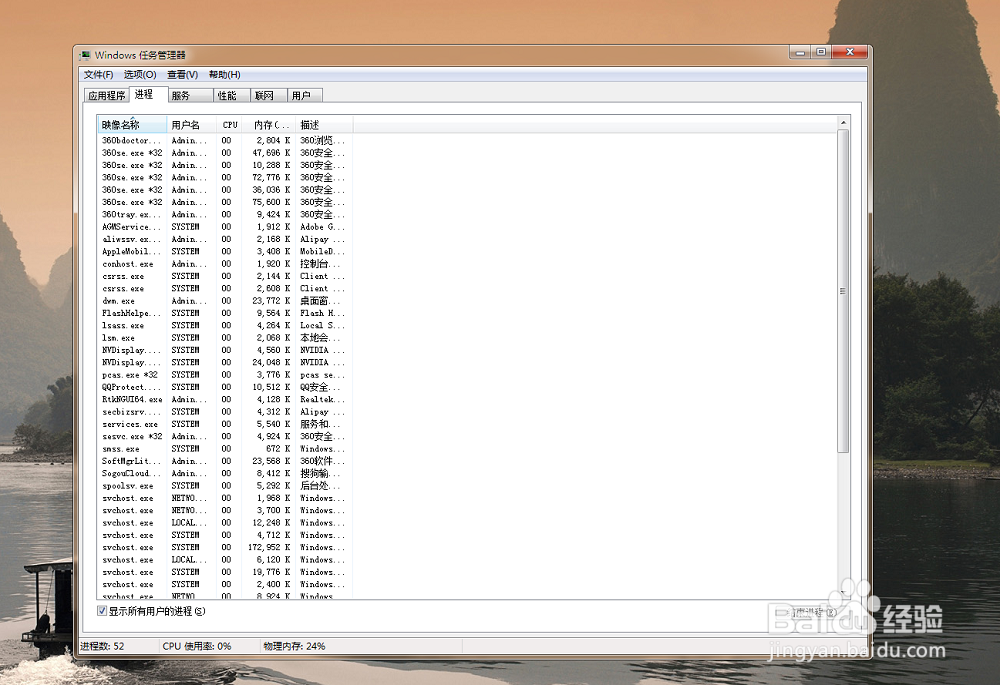1000x685 pixels.
Task: Sort by 用户名 column header
Action: (191, 125)
